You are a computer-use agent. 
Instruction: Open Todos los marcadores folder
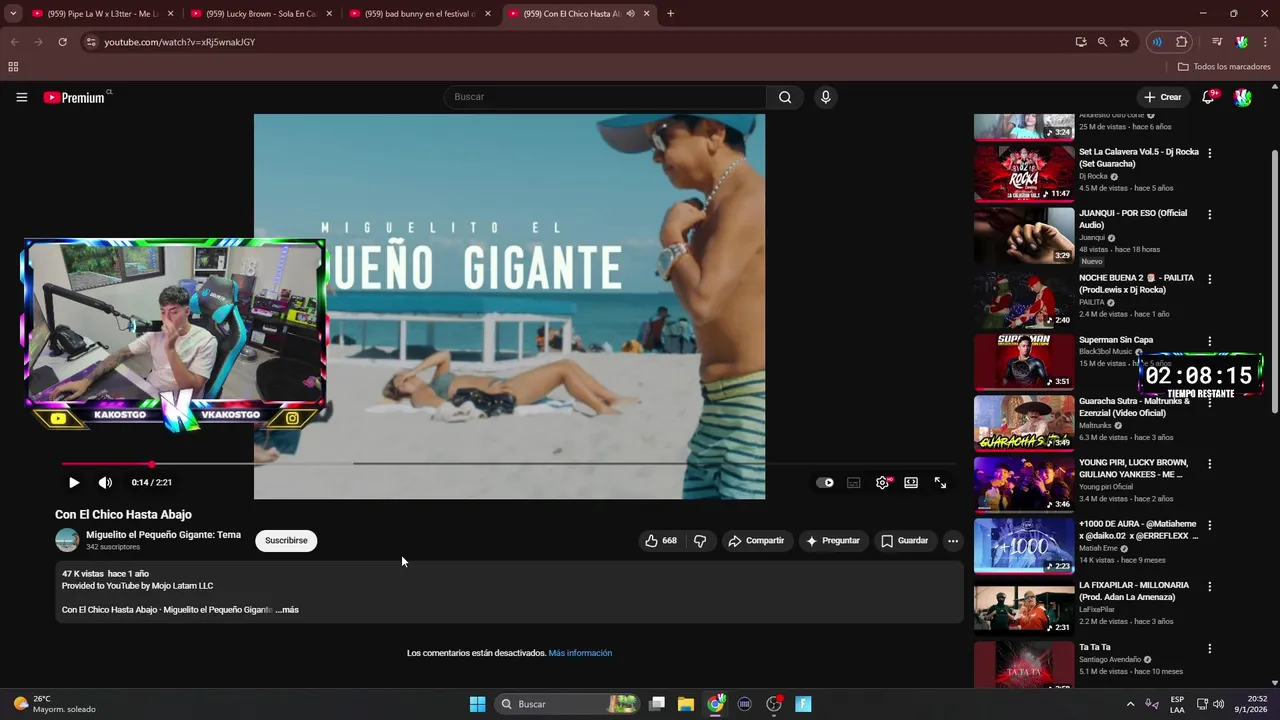click(x=1224, y=67)
